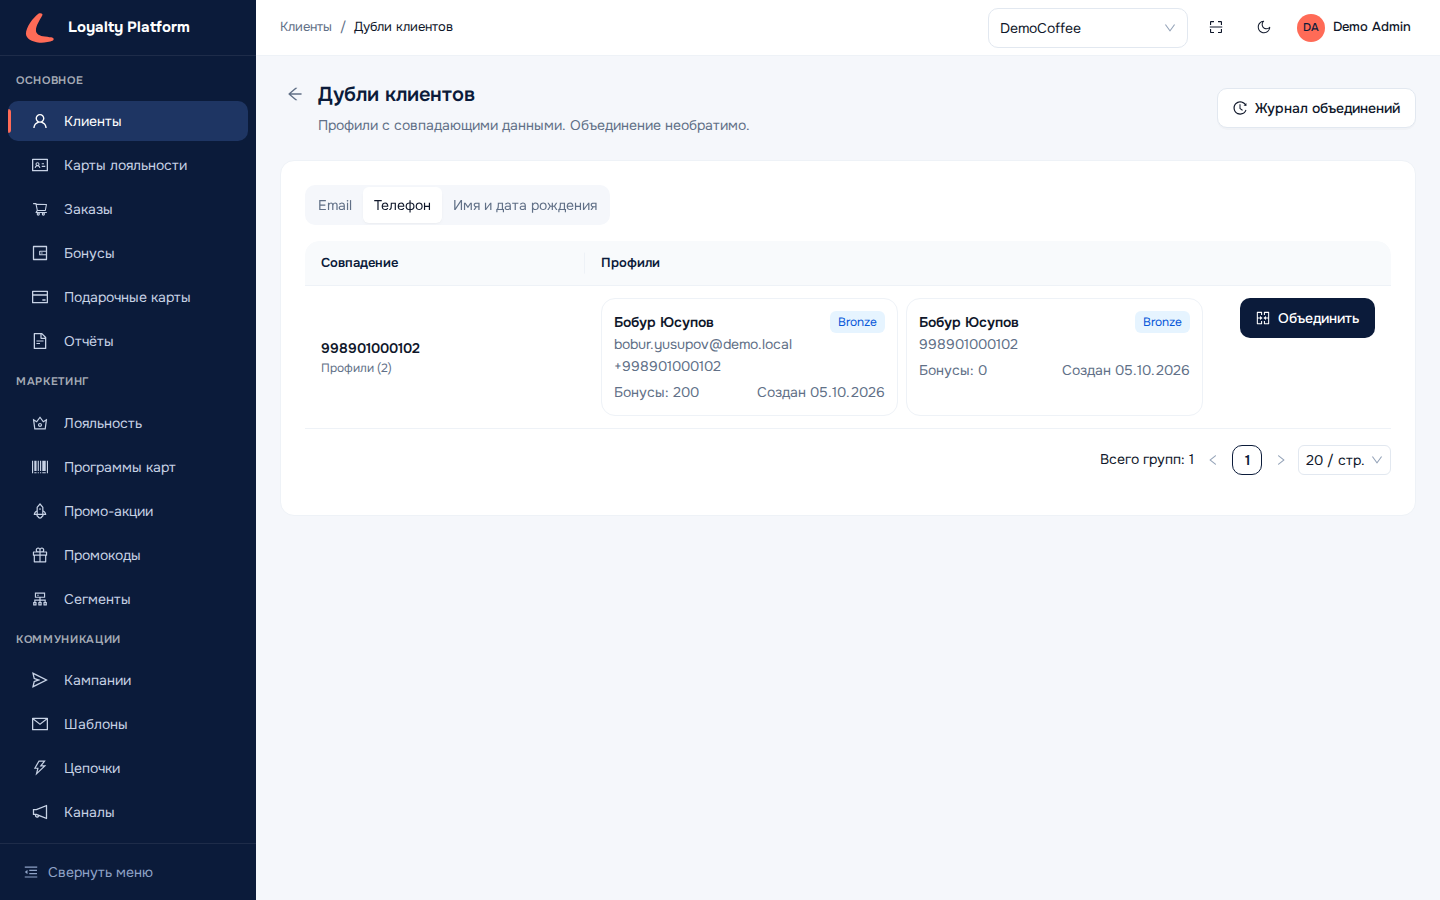Click the Подарочные карты card icon
1440x900 pixels.
40,297
